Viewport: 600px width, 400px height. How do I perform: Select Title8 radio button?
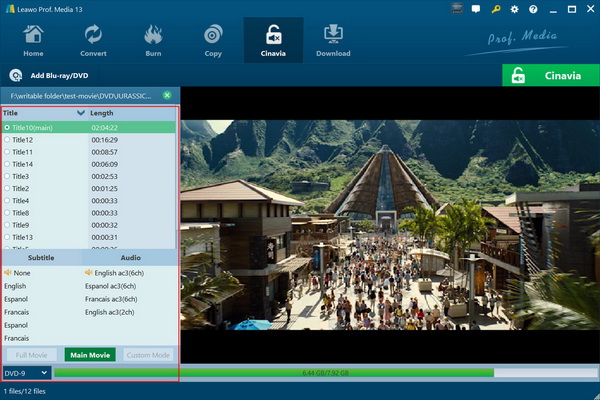tap(7, 212)
